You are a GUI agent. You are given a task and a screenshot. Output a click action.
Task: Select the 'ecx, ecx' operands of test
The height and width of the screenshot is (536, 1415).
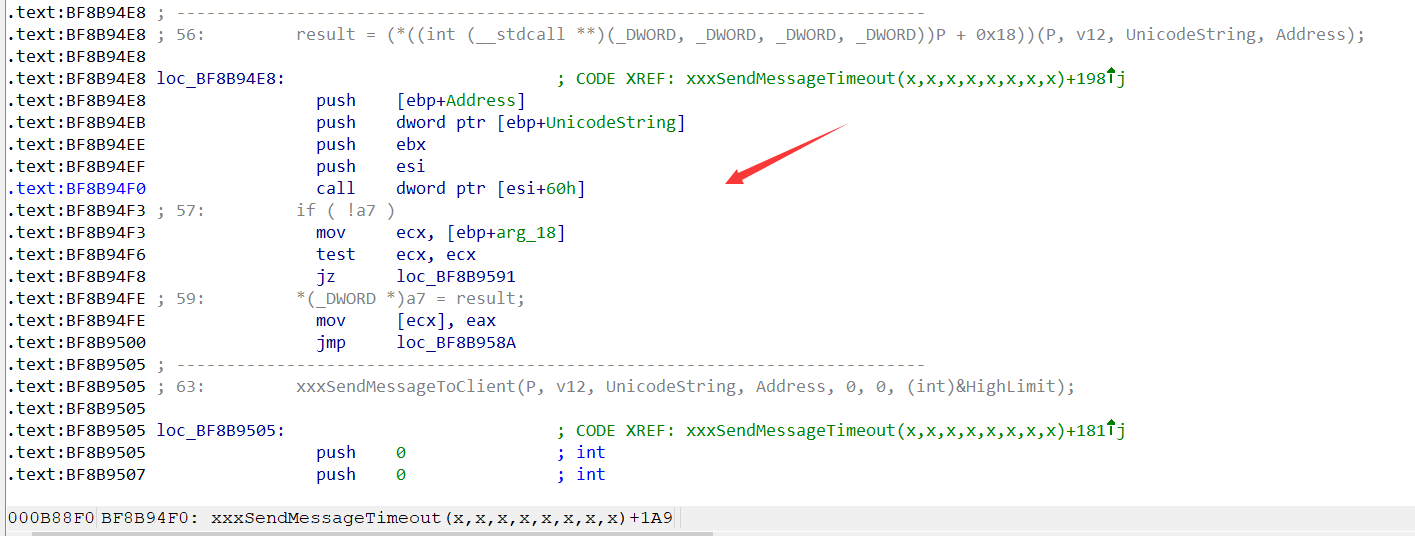[x=436, y=254]
